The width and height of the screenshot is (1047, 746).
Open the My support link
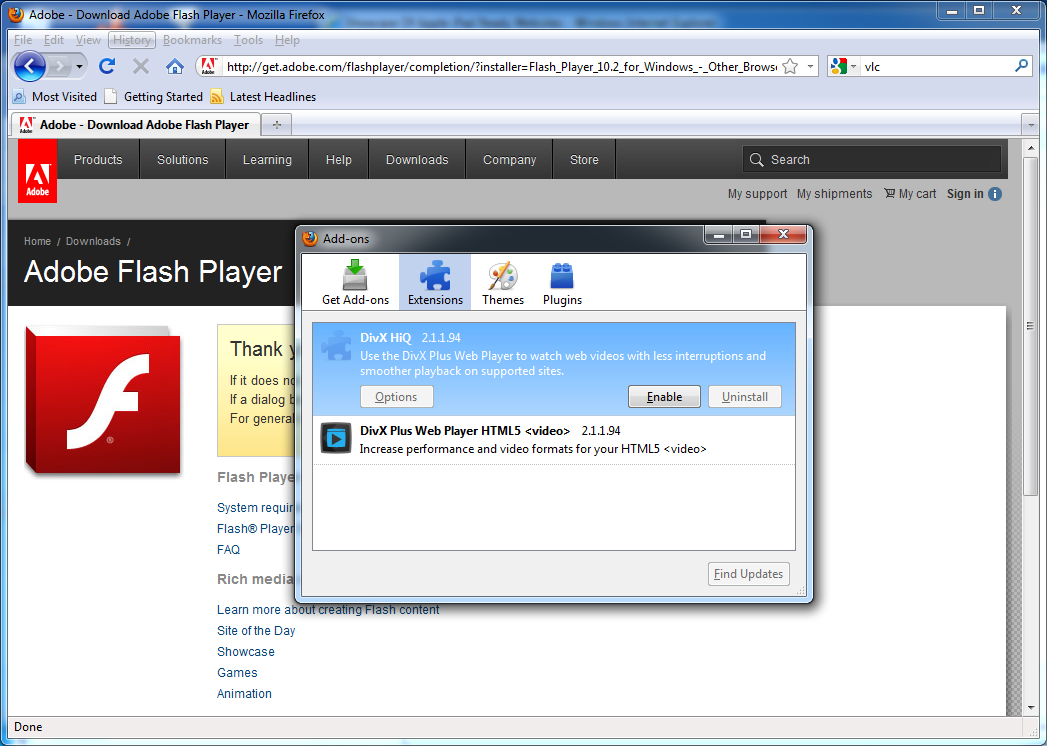757,194
